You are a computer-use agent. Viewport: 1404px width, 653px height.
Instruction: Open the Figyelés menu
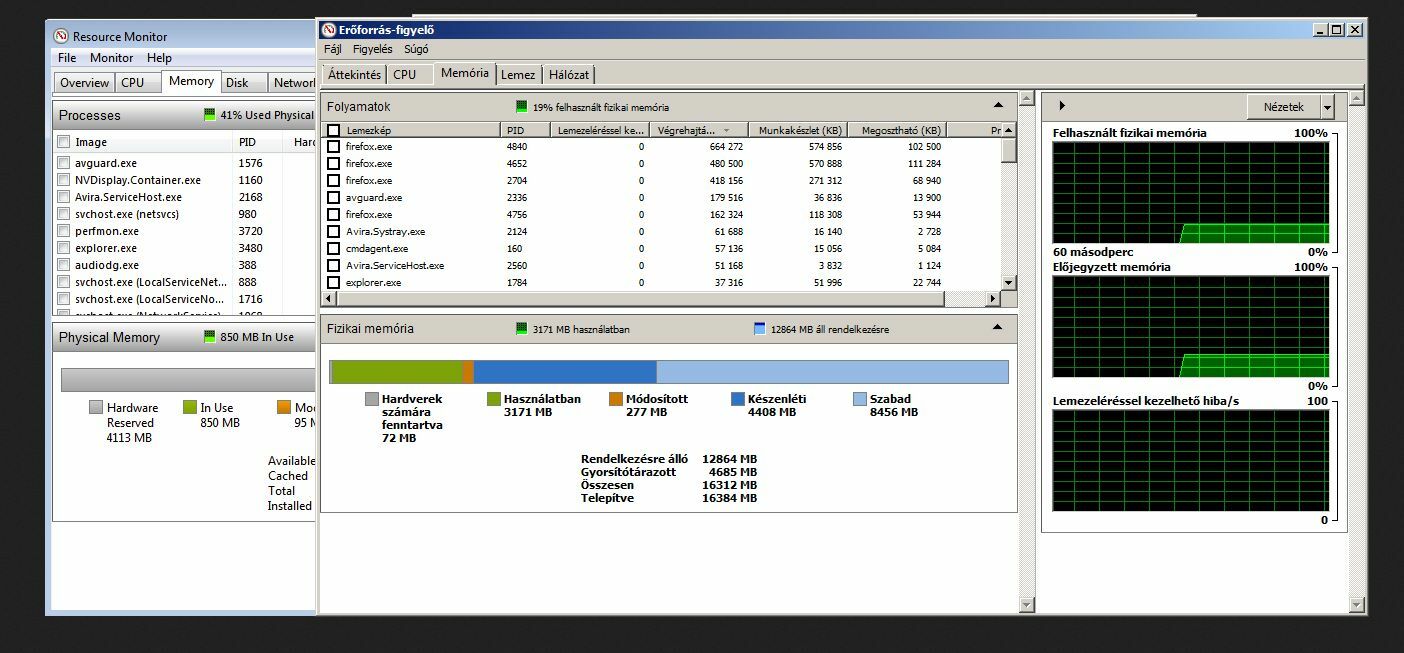(x=373, y=49)
